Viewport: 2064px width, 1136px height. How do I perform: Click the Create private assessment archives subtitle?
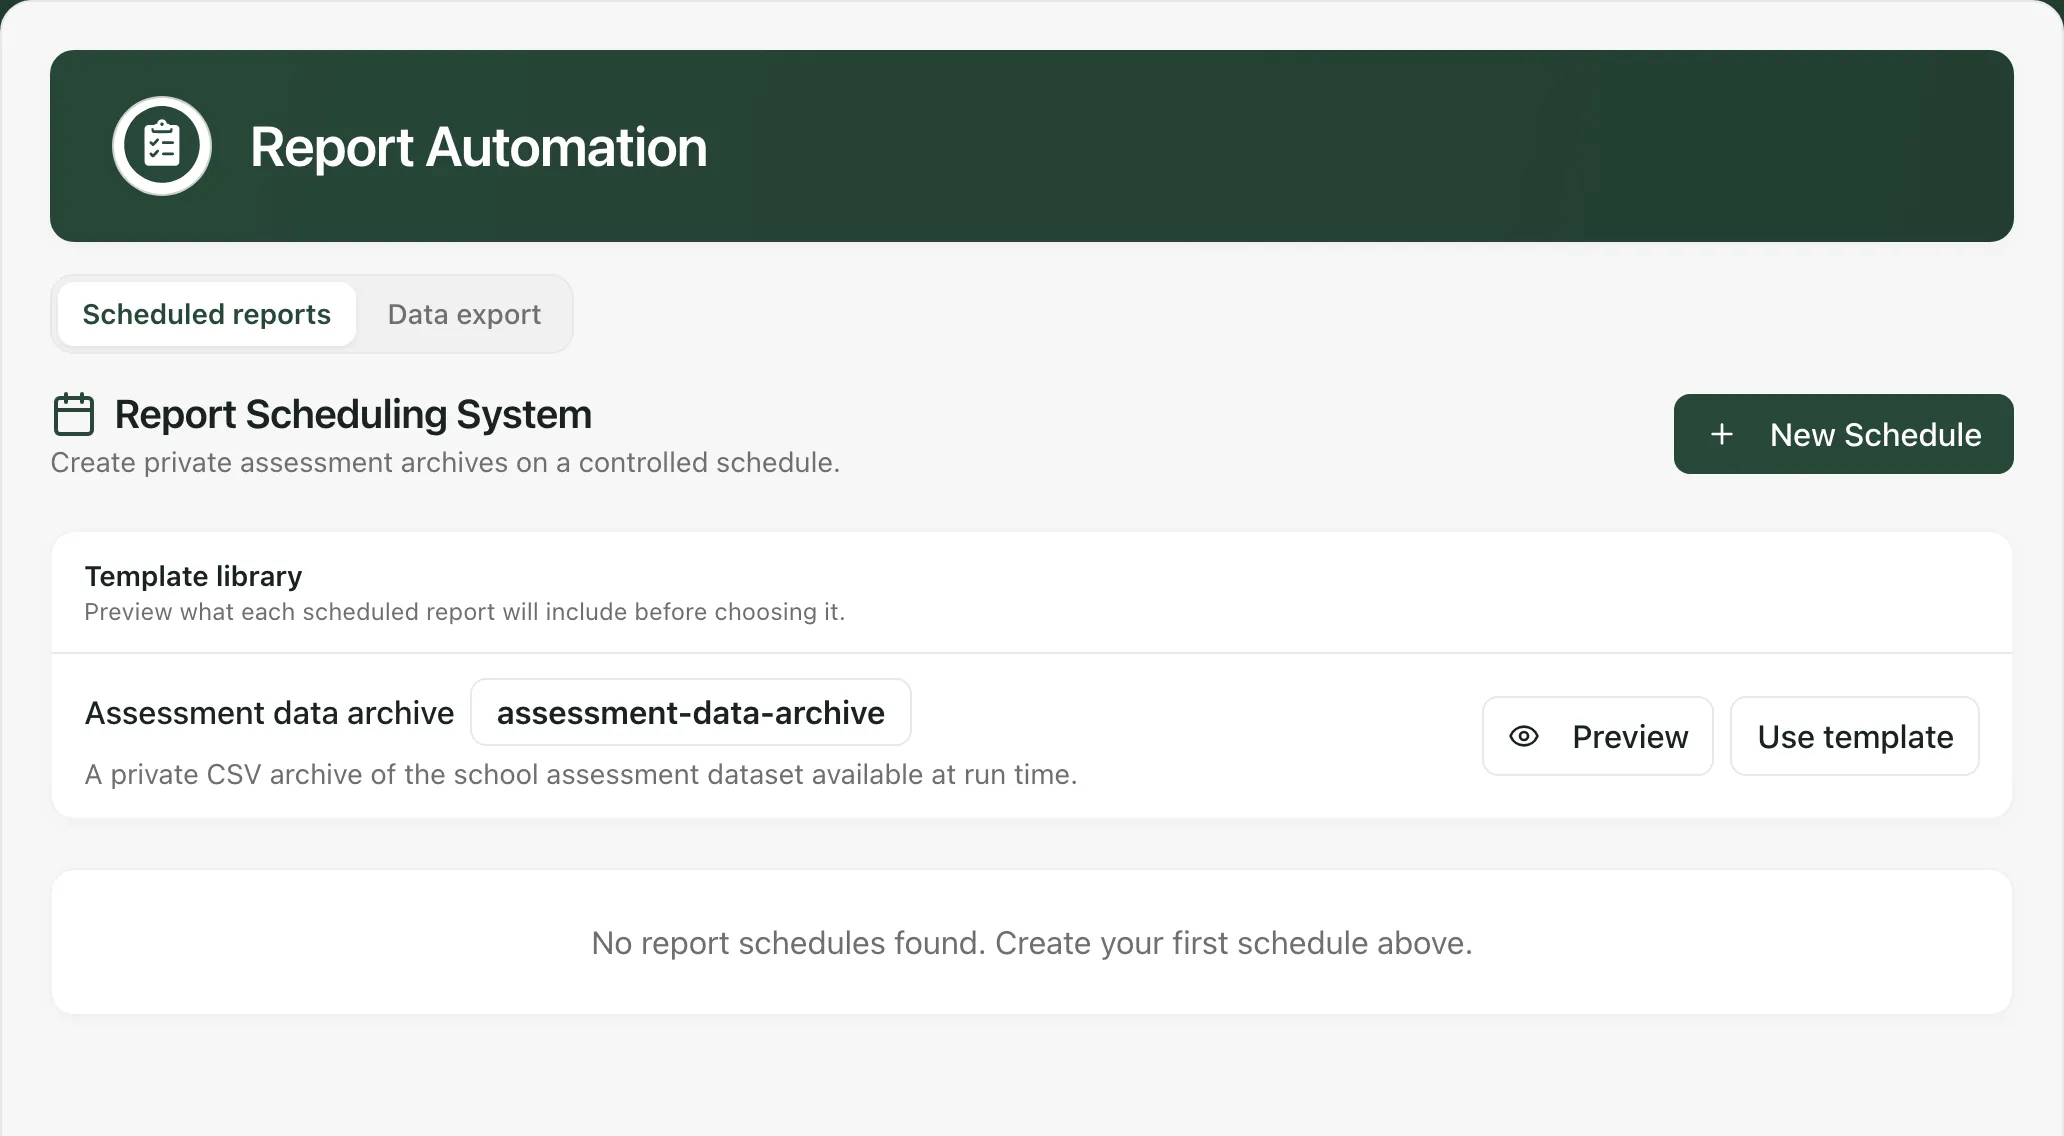(445, 462)
